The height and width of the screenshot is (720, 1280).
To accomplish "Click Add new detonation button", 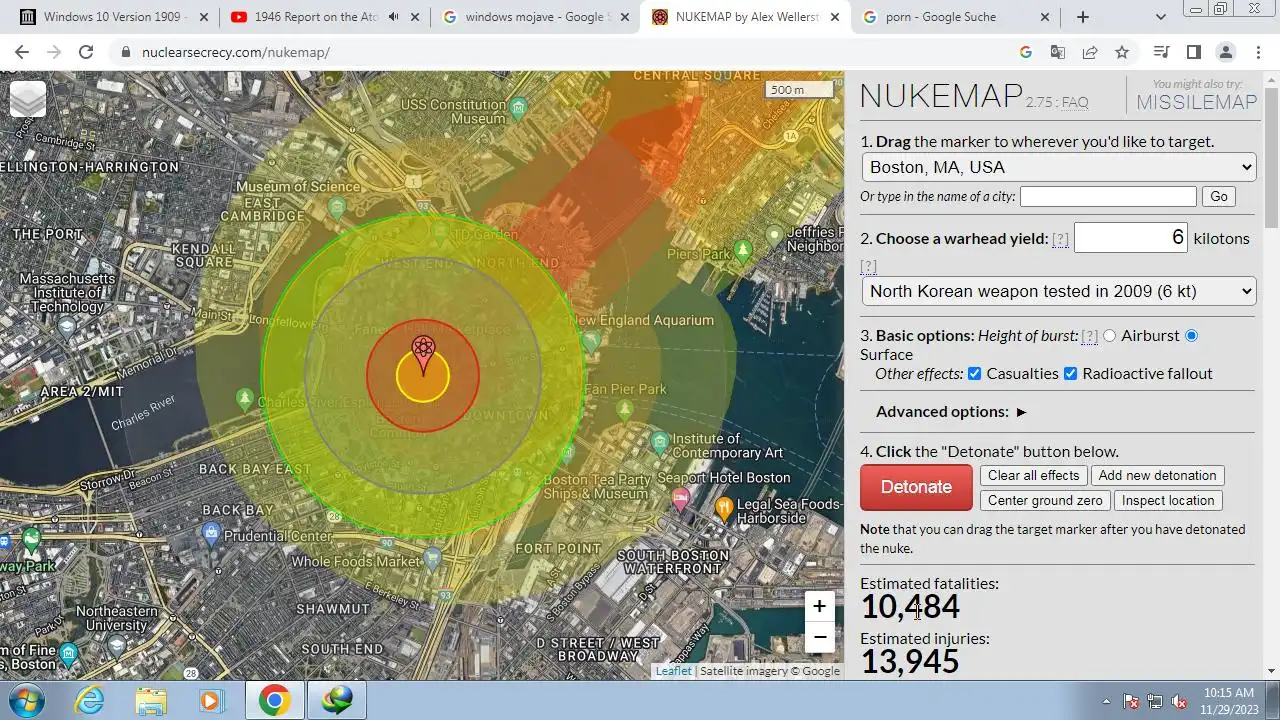I will click(1157, 476).
